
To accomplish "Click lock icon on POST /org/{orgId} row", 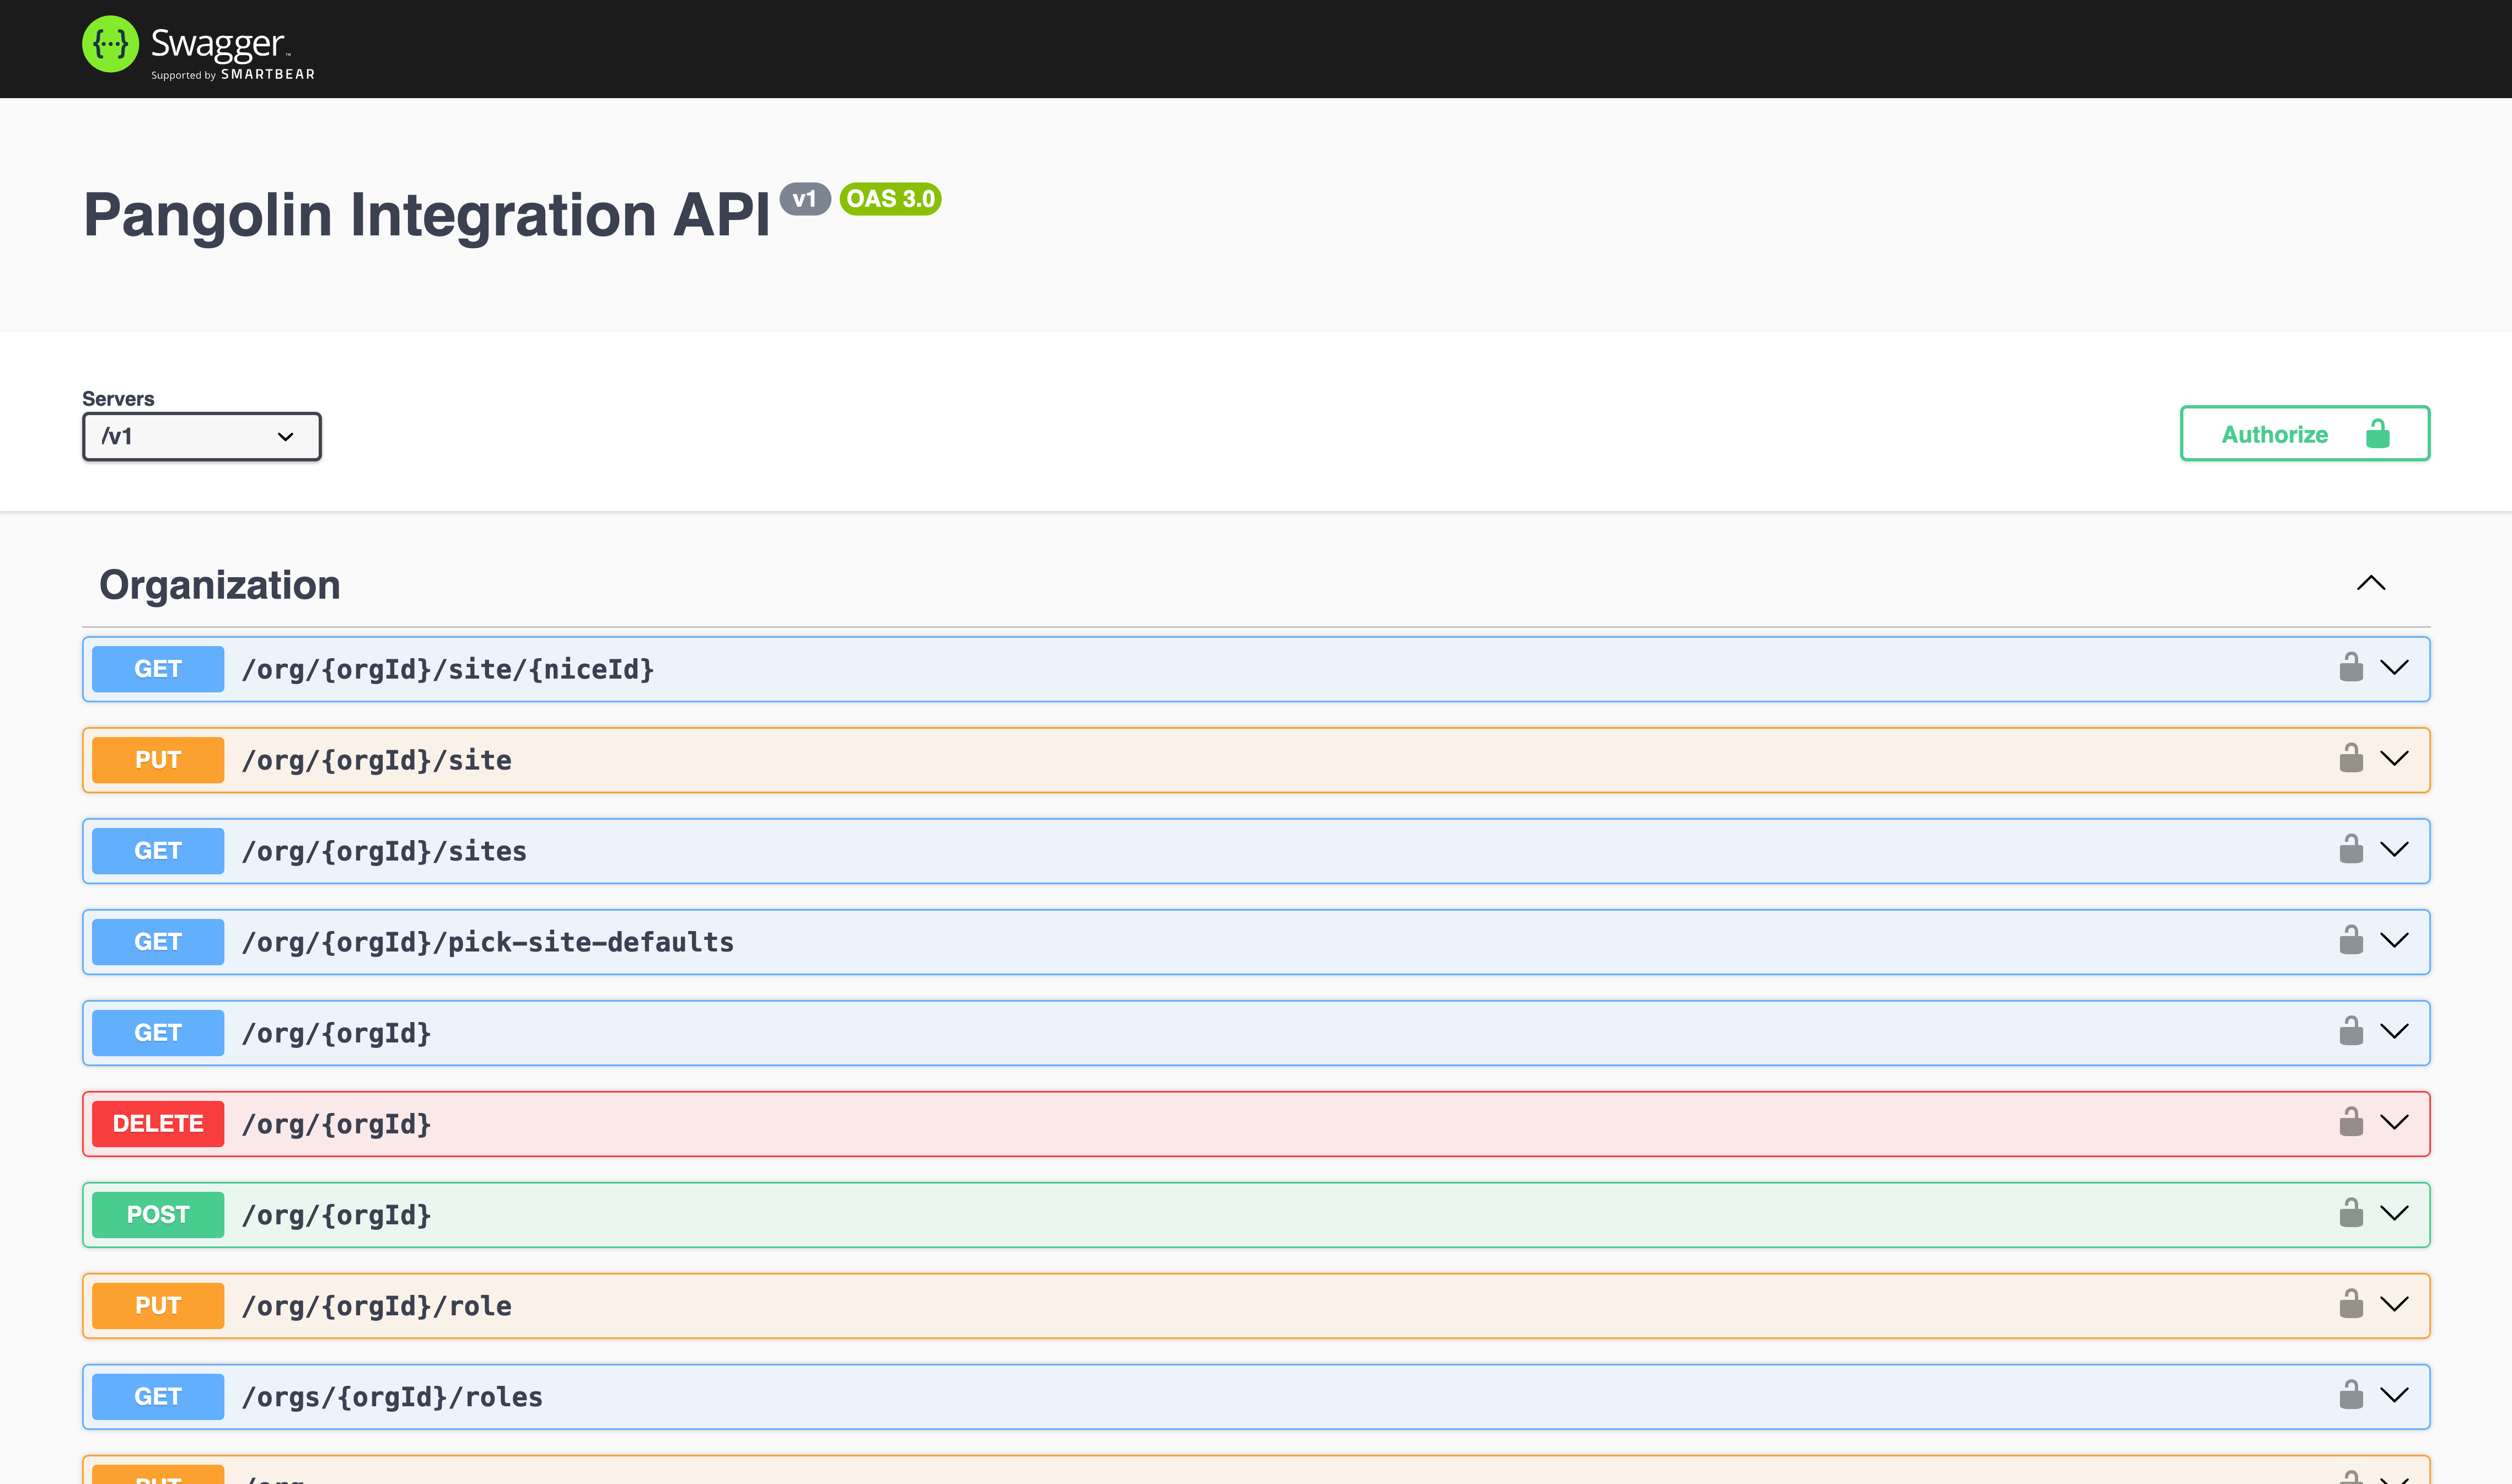I will 2351,1214.
